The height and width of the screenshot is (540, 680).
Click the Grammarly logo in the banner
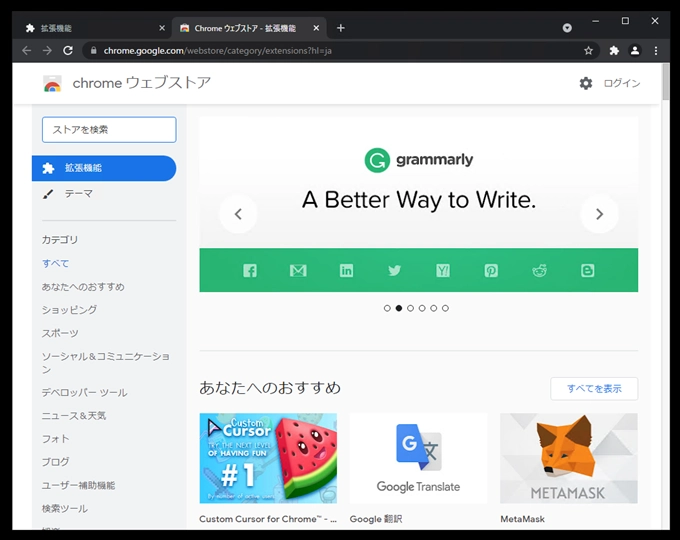pyautogui.click(x=419, y=160)
